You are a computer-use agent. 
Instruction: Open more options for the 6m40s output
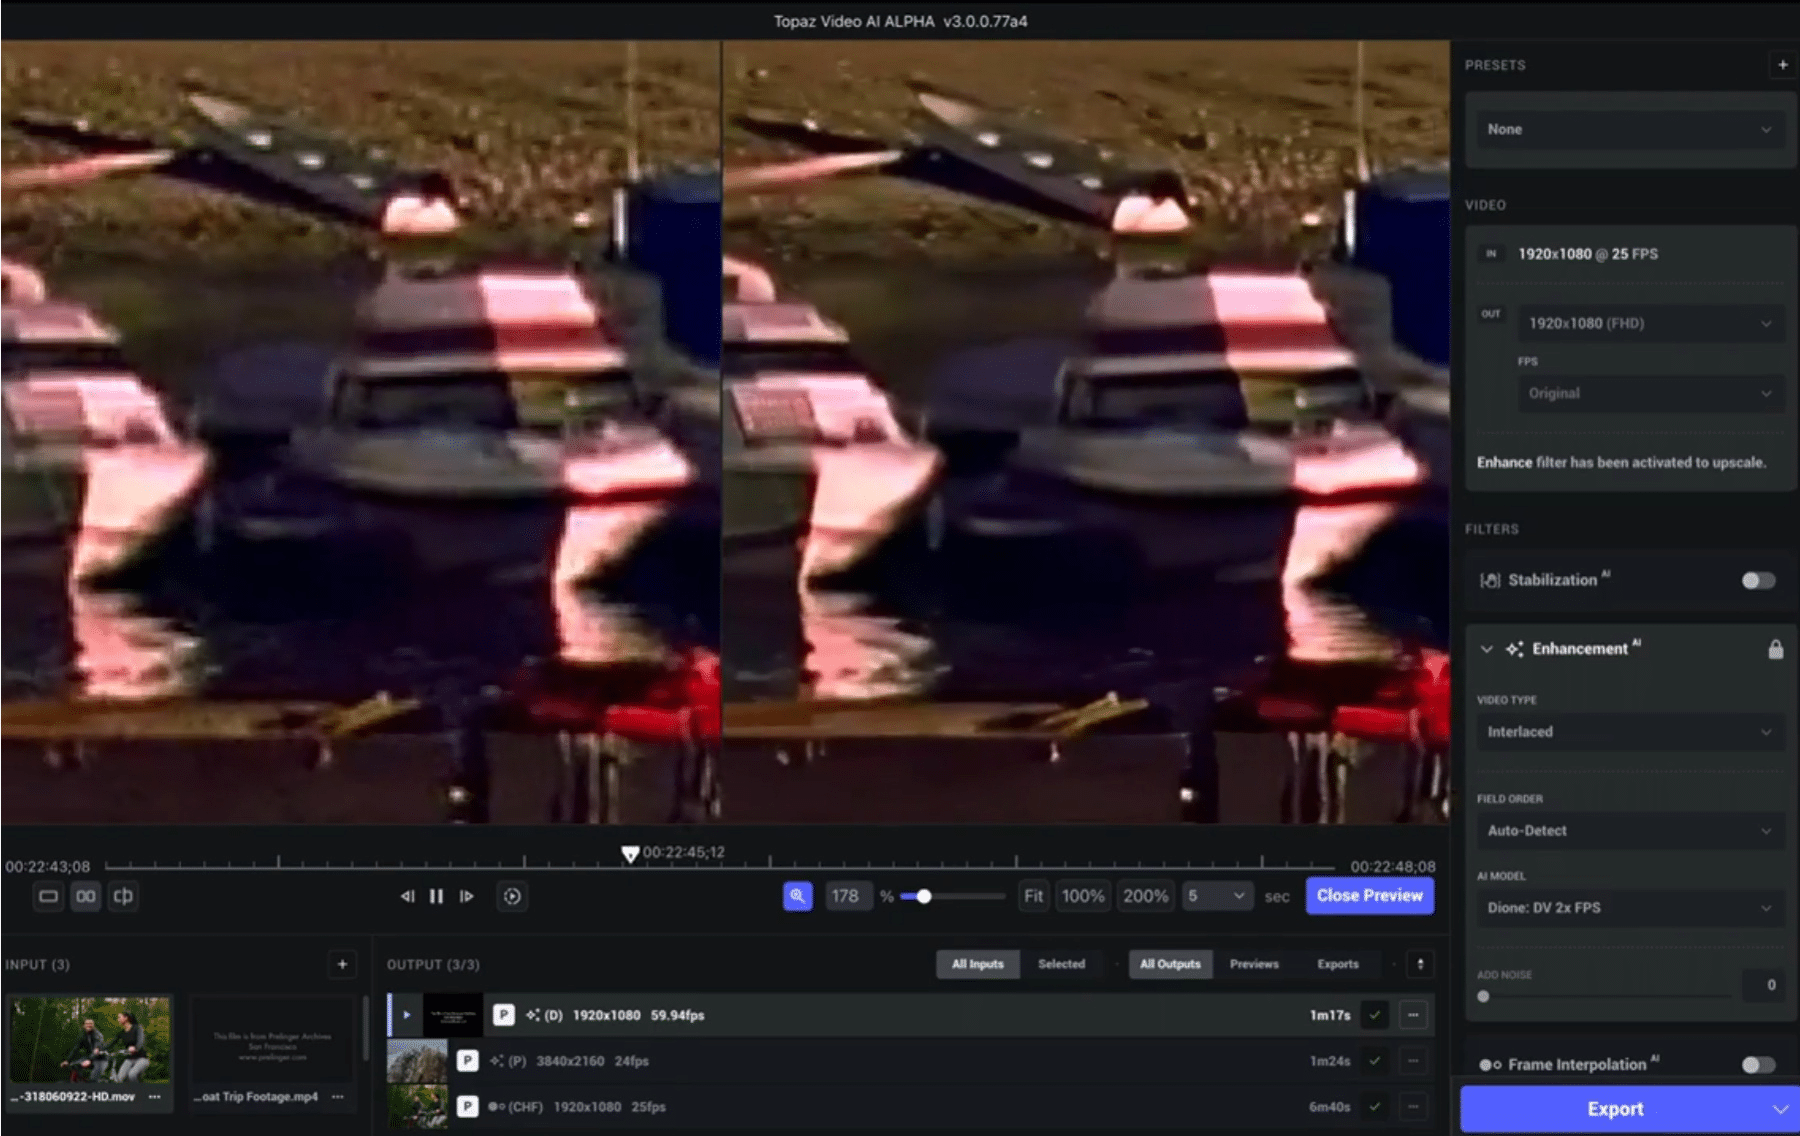click(x=1413, y=1107)
